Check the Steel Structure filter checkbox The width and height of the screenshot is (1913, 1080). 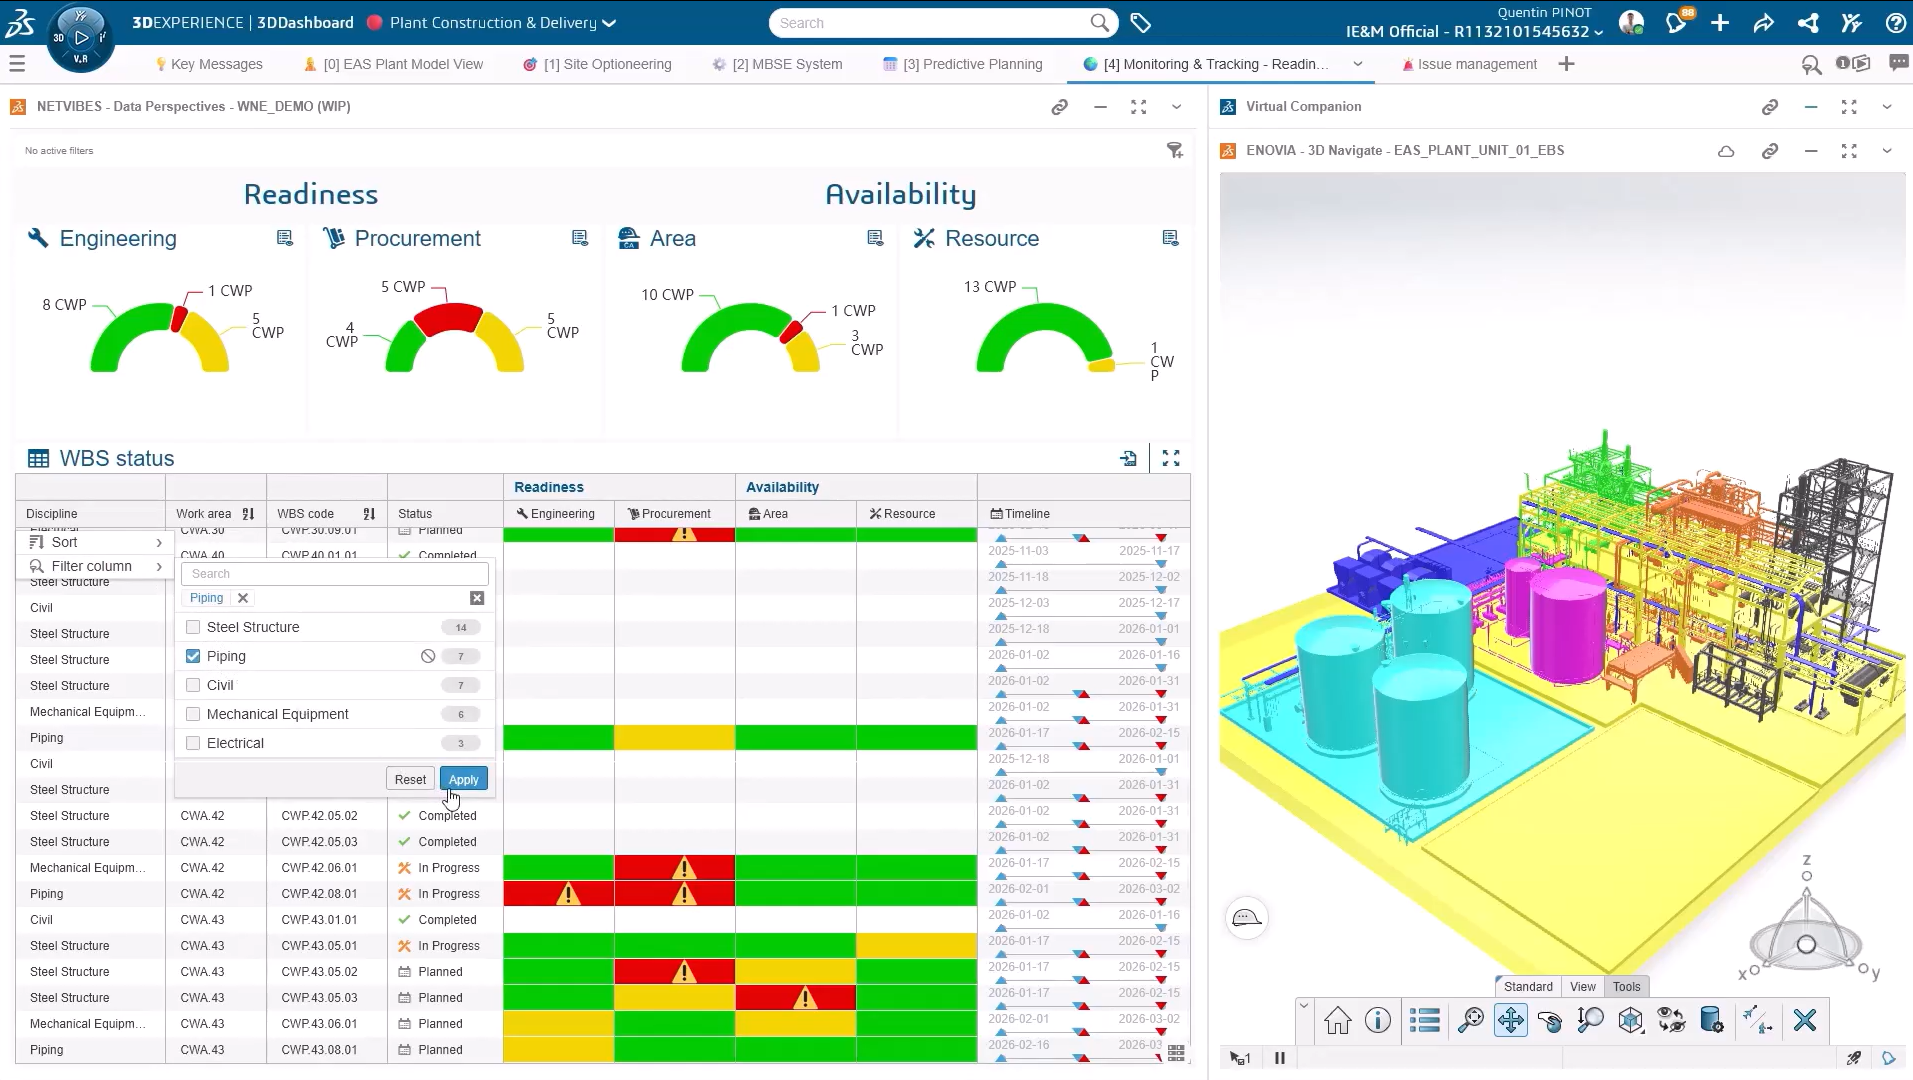pos(193,627)
